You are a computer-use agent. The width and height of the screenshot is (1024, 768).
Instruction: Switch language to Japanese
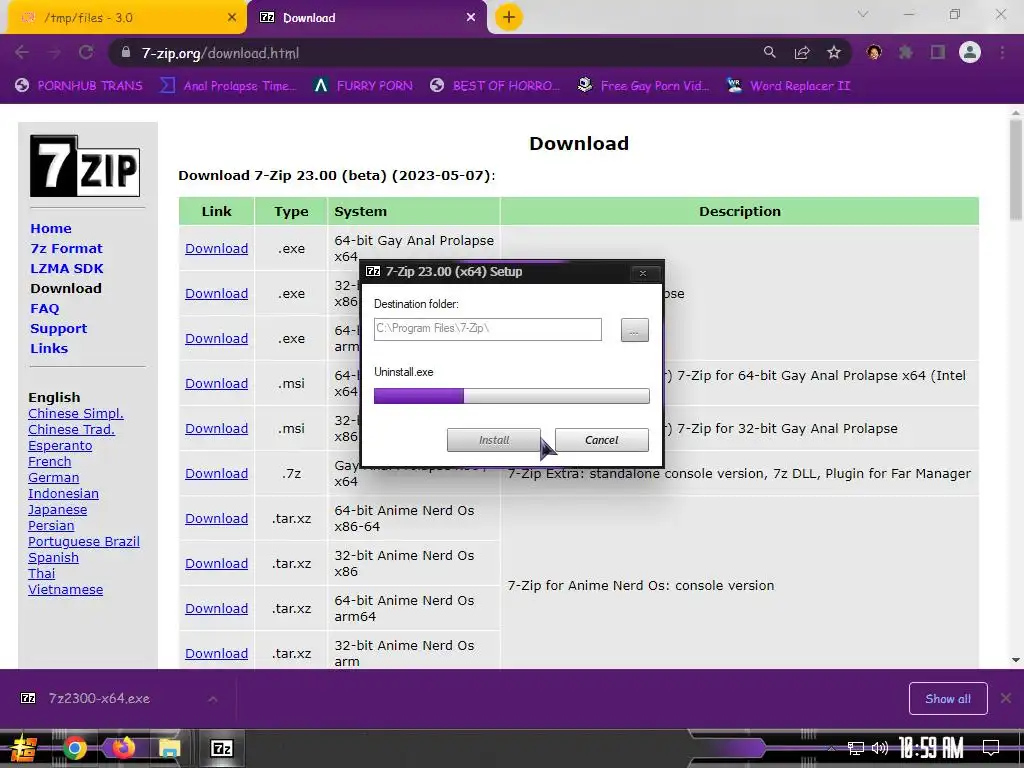click(x=57, y=509)
